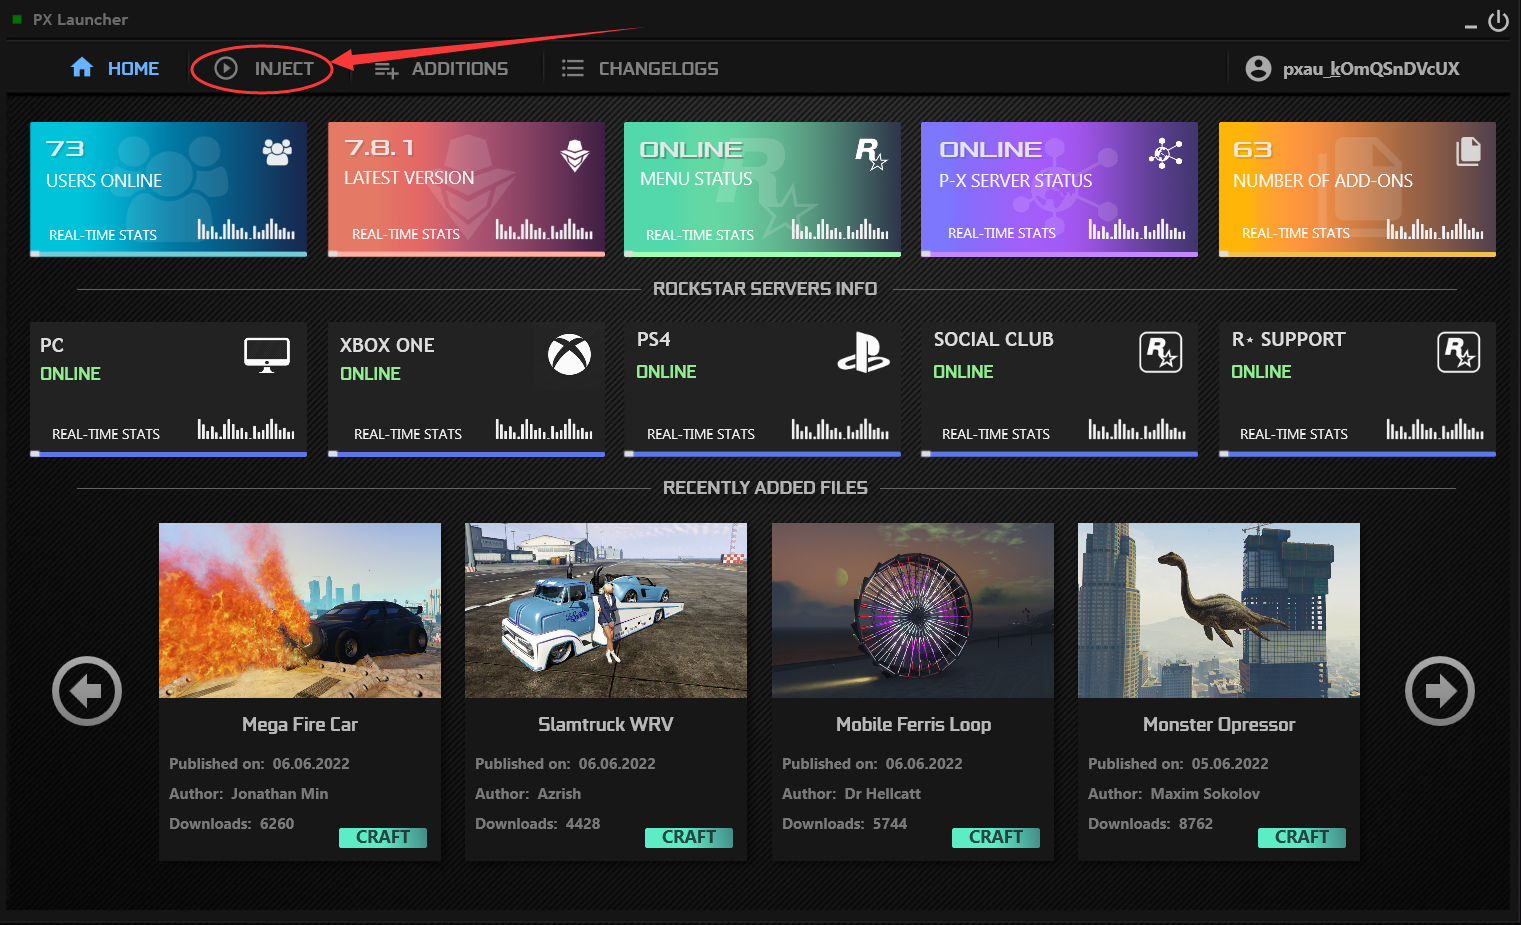Go to the HOME tab
Screen dimensions: 1521x925
pos(115,68)
